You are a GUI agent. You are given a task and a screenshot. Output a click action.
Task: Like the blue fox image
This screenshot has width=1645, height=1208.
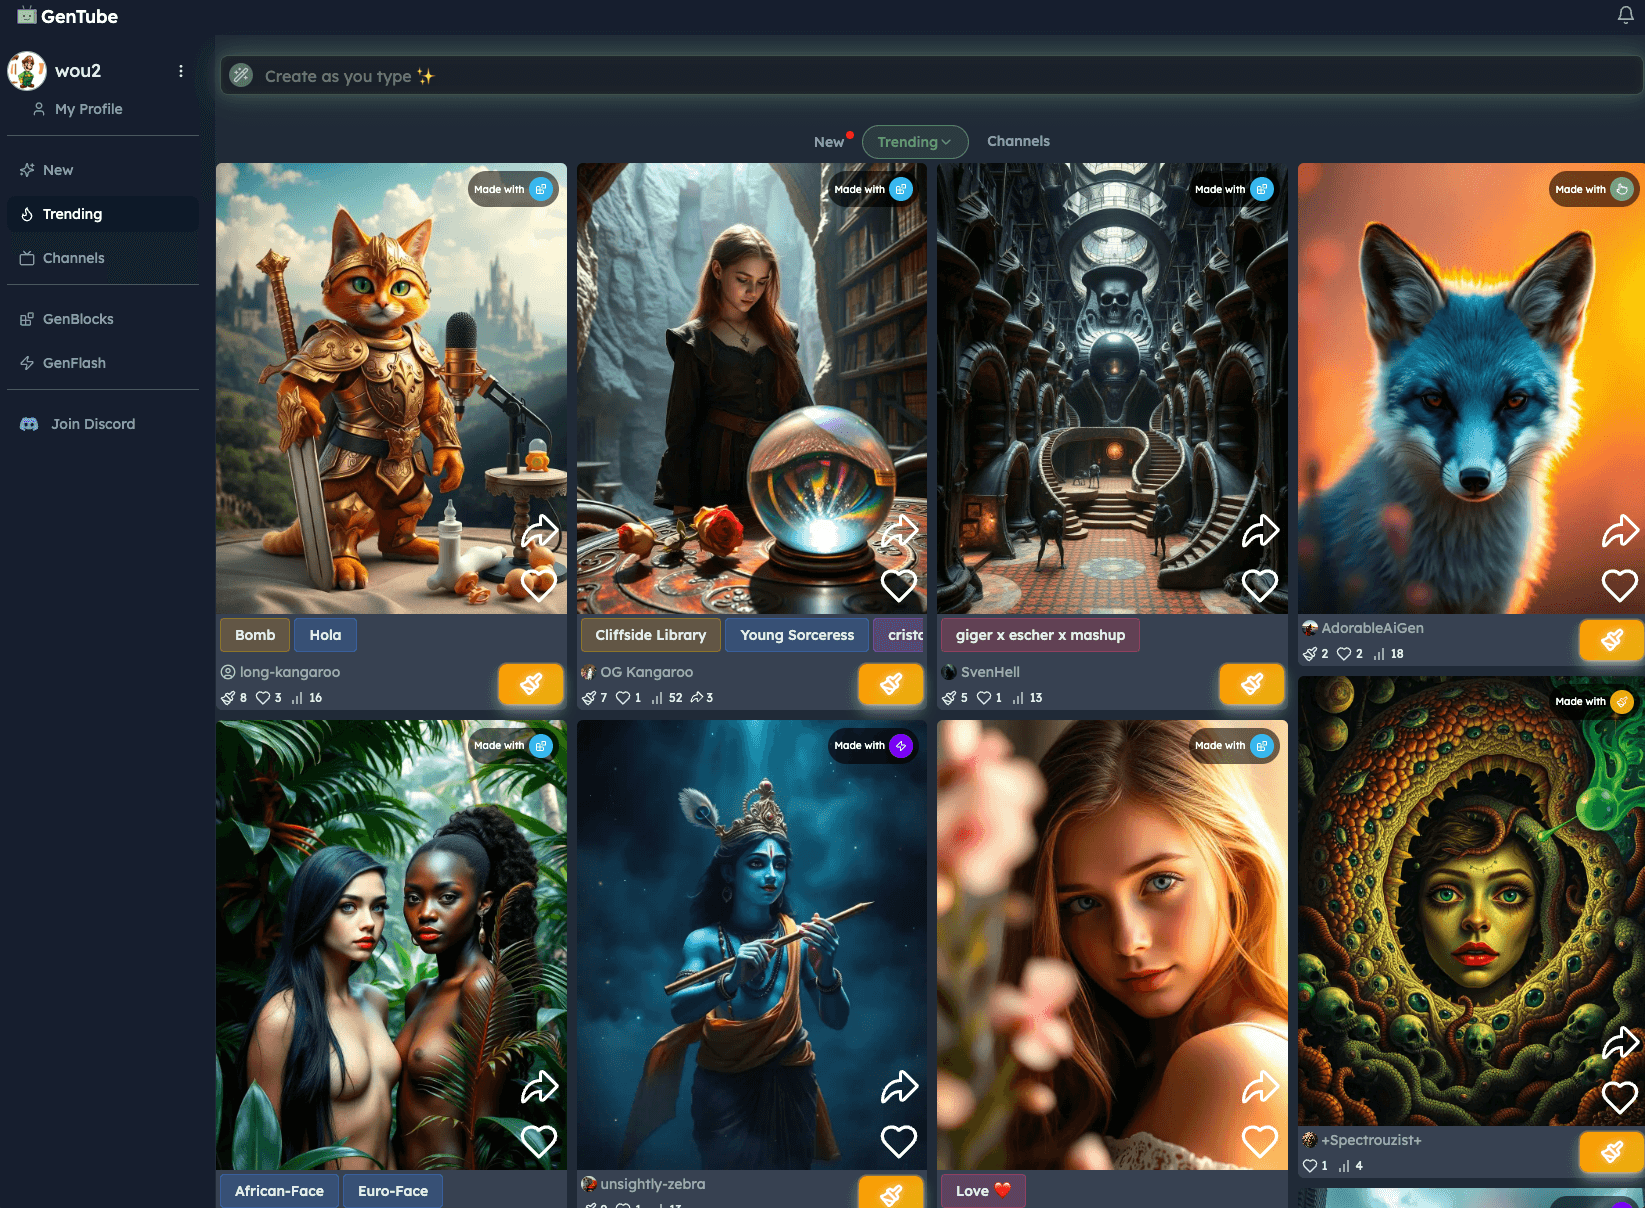click(x=1620, y=585)
